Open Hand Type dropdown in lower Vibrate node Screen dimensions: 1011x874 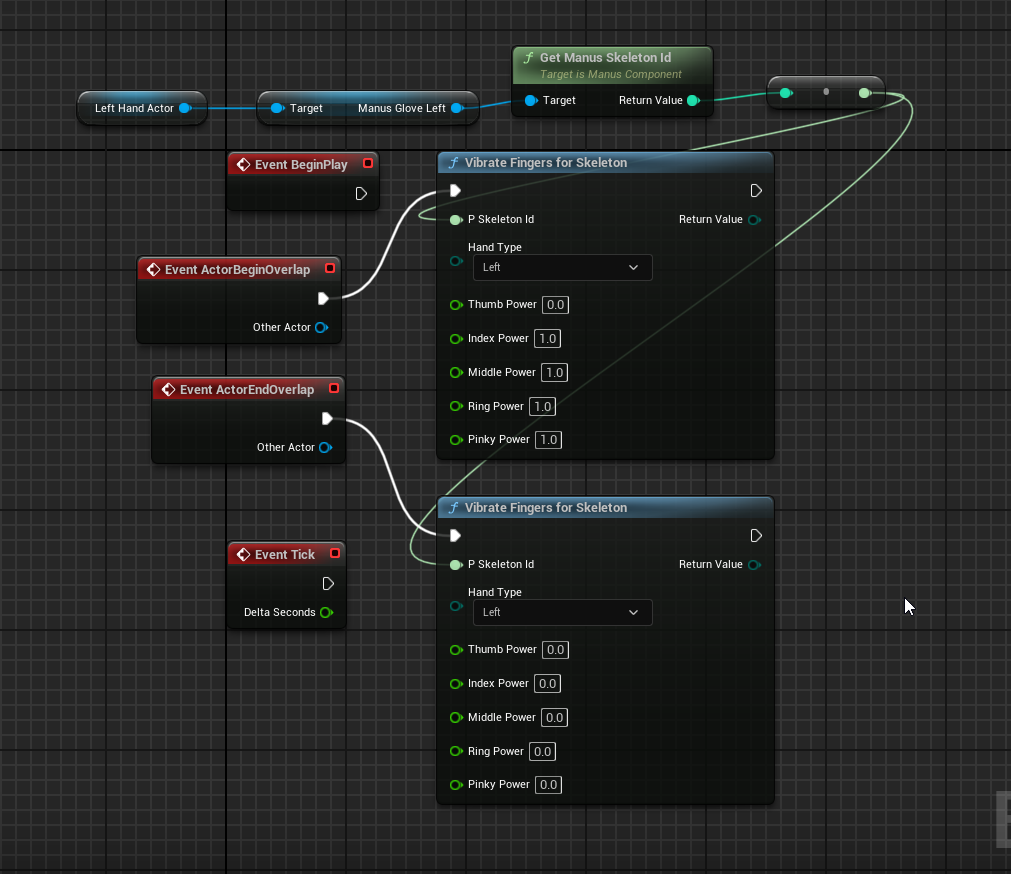[x=561, y=612]
